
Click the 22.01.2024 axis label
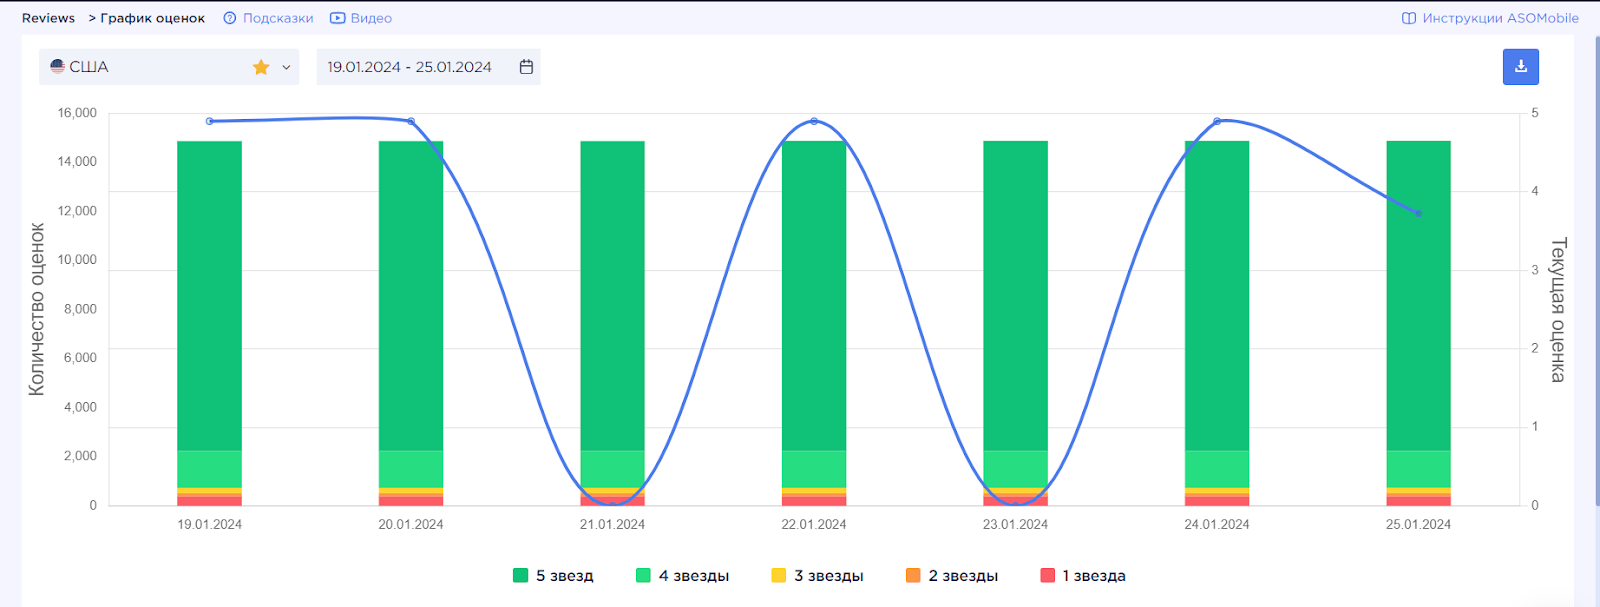814,524
